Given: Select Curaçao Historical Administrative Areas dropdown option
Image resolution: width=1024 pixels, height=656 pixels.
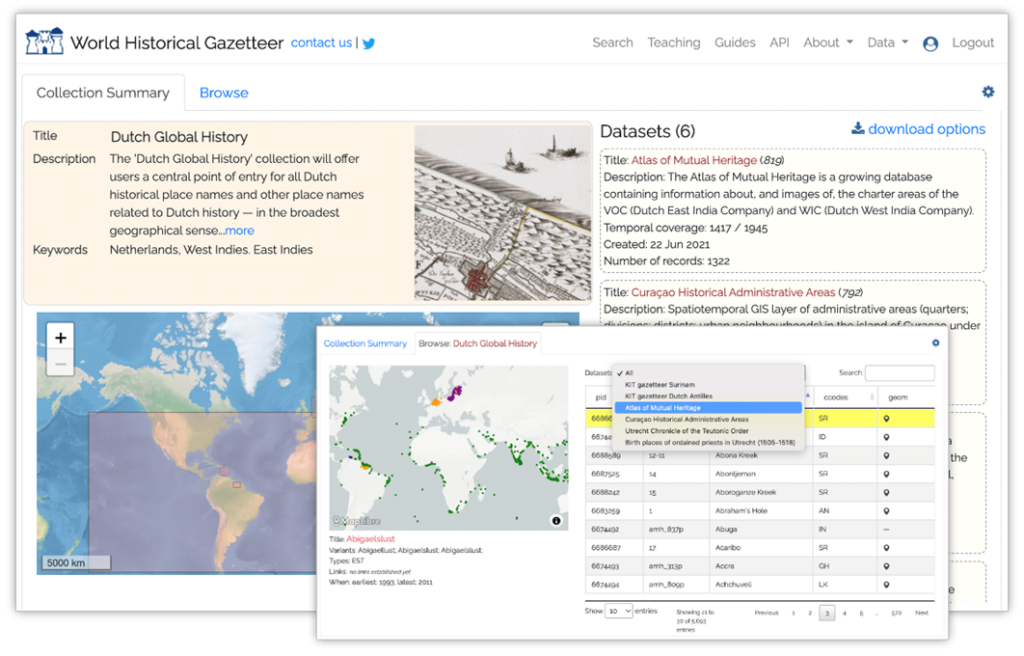Looking at the screenshot, I should pyautogui.click(x=707, y=419).
